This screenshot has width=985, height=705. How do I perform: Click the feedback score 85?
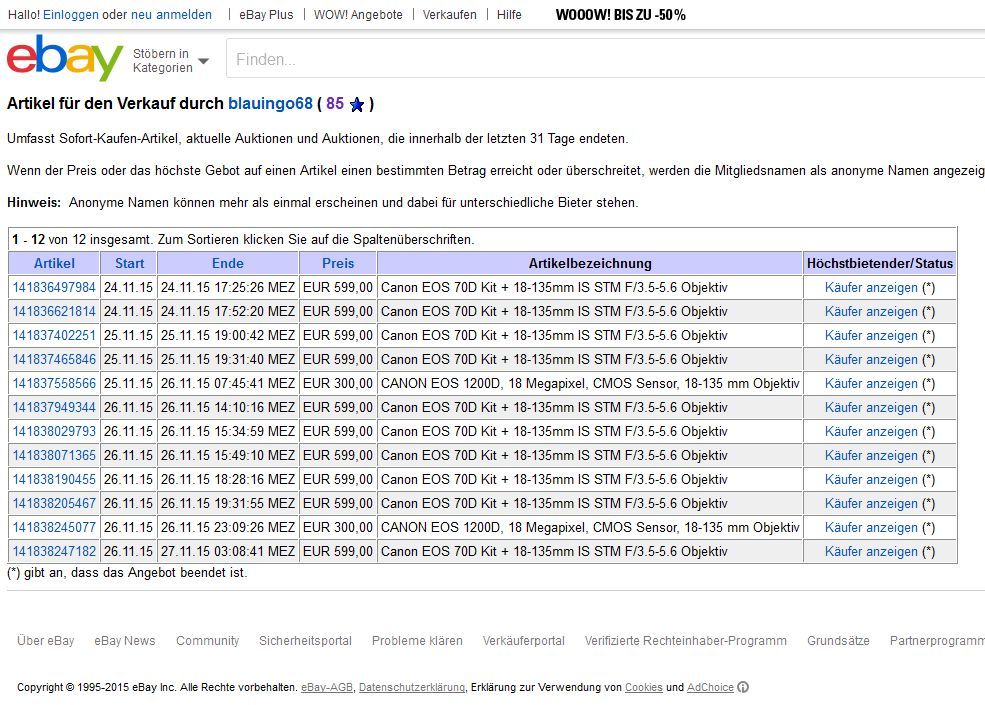(x=335, y=104)
